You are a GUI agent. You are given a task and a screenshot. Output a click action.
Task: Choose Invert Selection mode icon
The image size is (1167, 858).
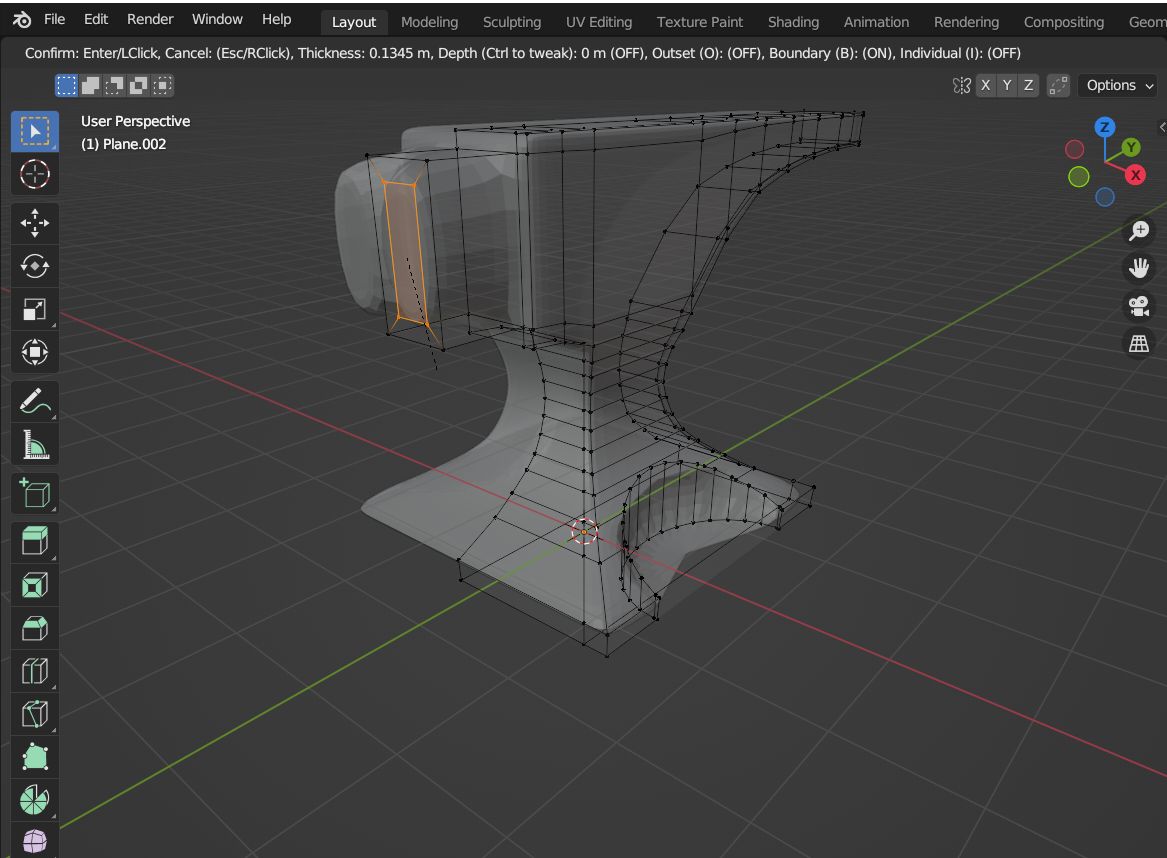[138, 86]
